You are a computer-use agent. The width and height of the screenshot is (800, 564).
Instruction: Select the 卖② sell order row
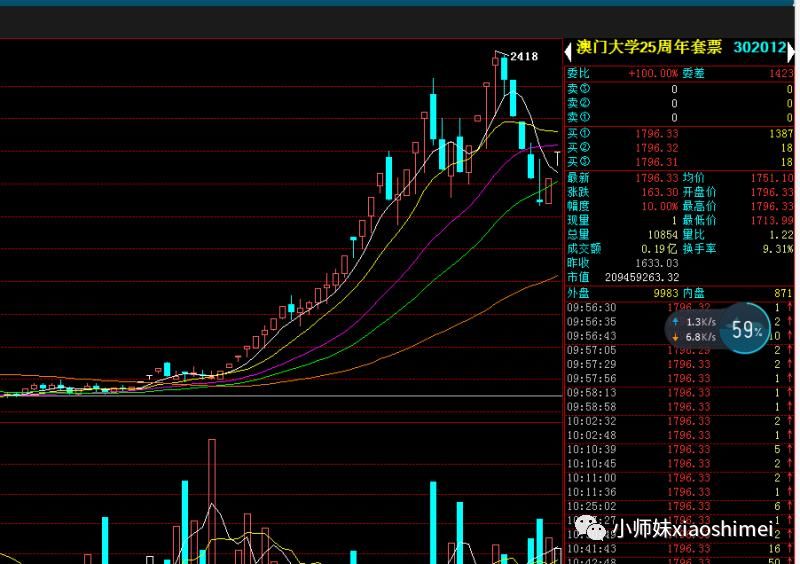point(680,103)
